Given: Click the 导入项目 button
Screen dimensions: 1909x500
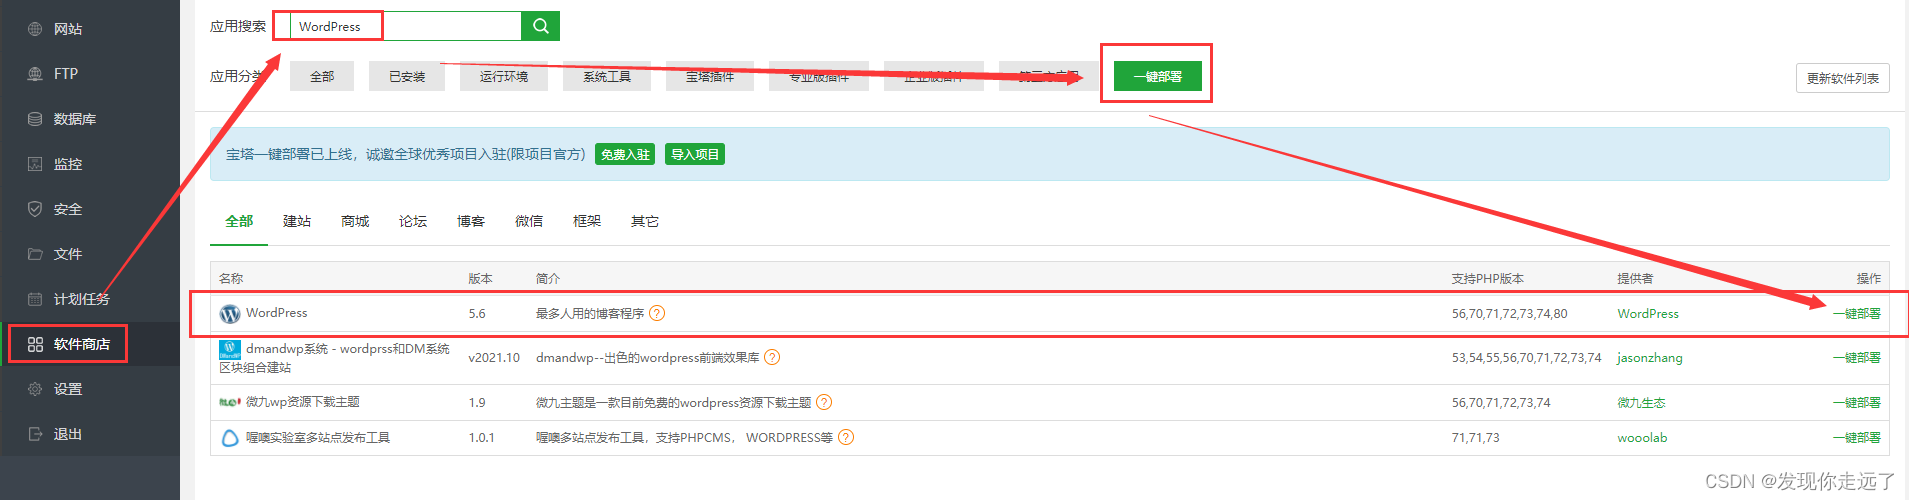Looking at the screenshot, I should pyautogui.click(x=695, y=154).
